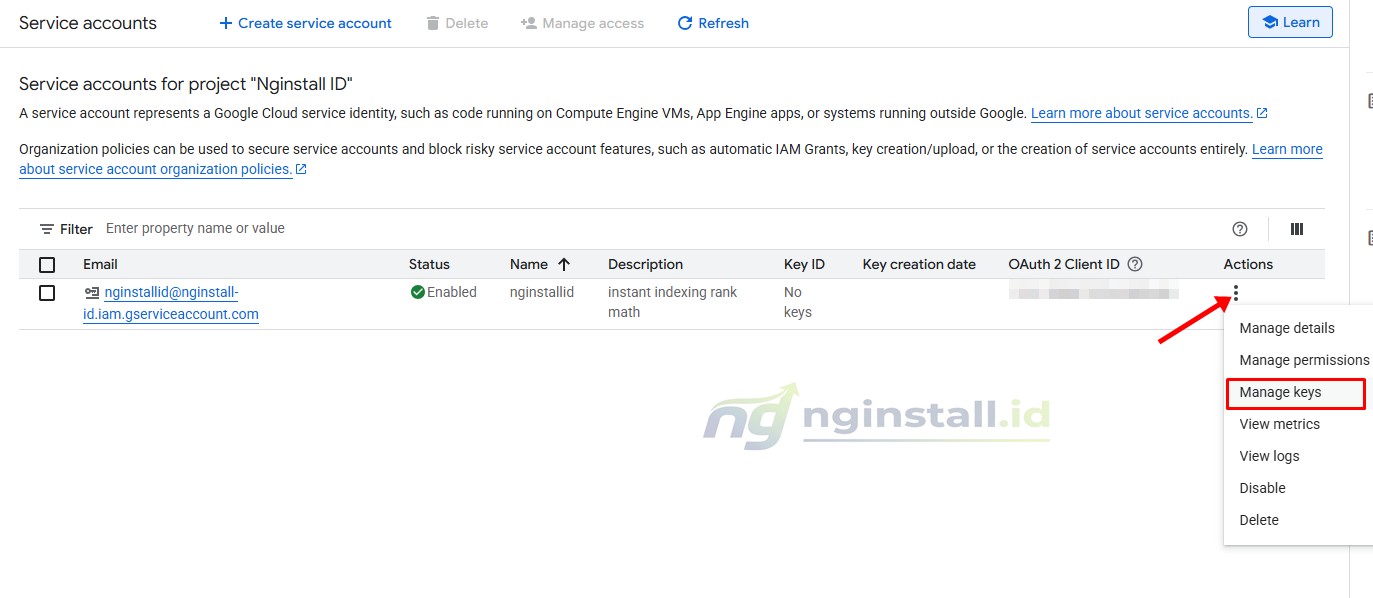This screenshot has height=598, width=1373.
Task: Click the Key creation date column header
Action: tap(919, 264)
